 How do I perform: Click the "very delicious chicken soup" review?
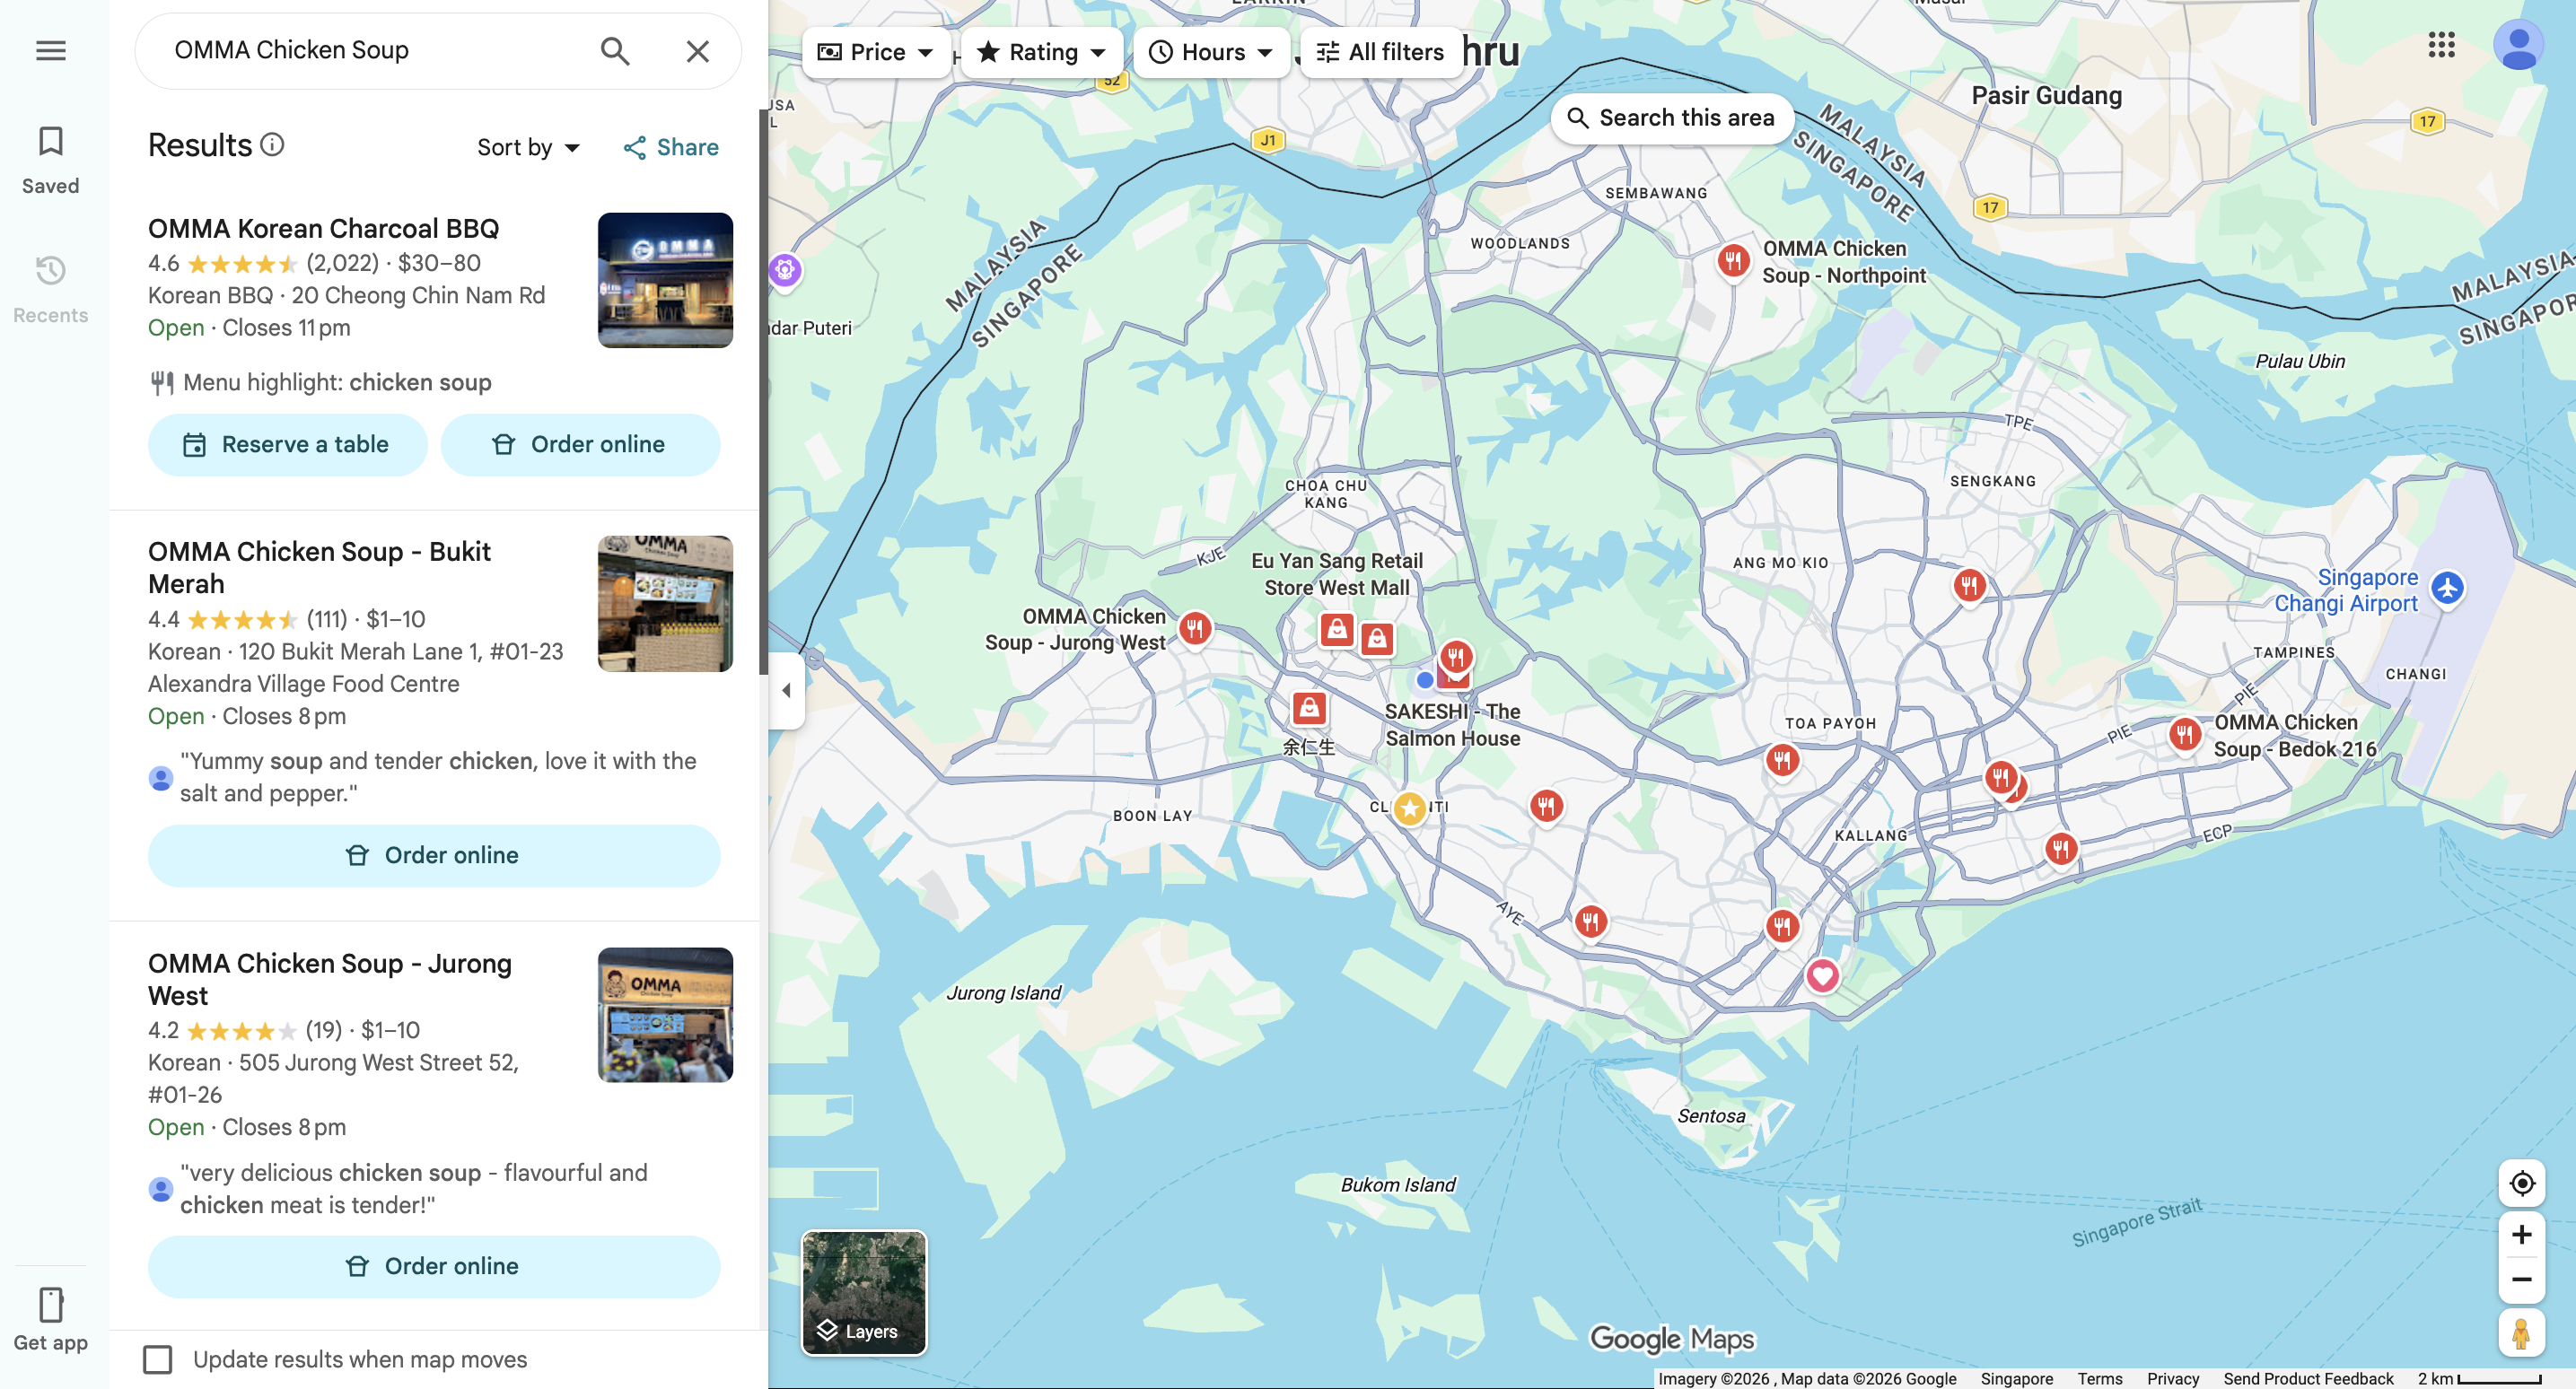click(414, 1189)
